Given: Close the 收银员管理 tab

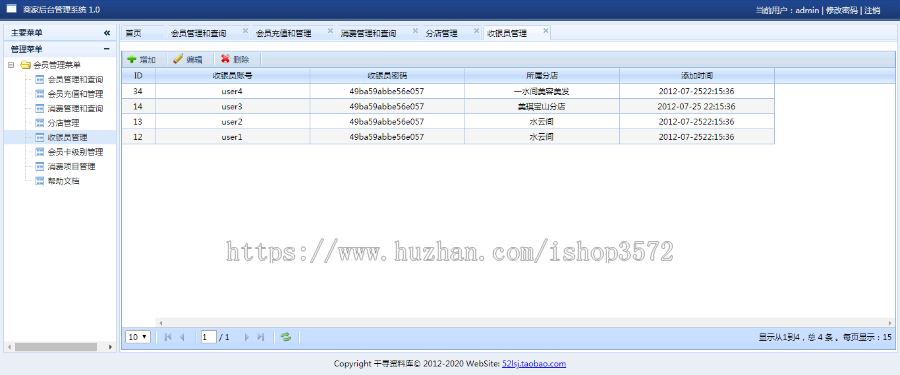Looking at the screenshot, I should point(545,31).
